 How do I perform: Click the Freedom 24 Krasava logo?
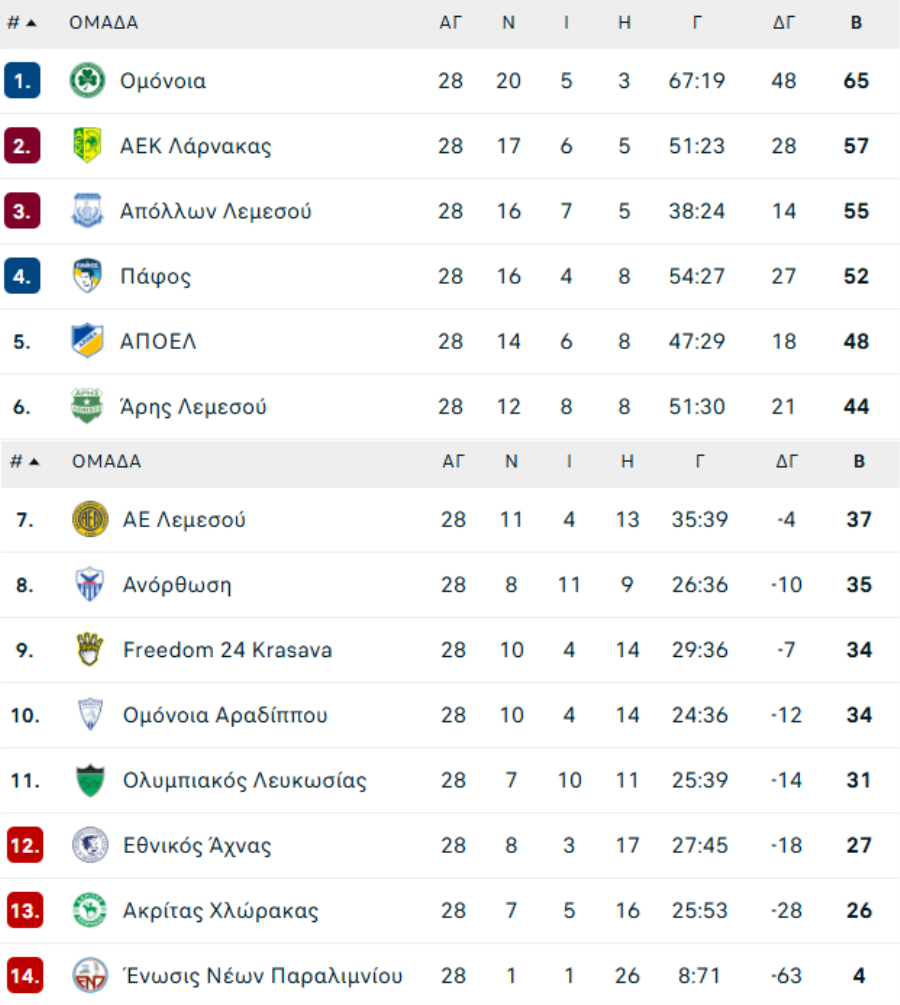click(x=90, y=650)
